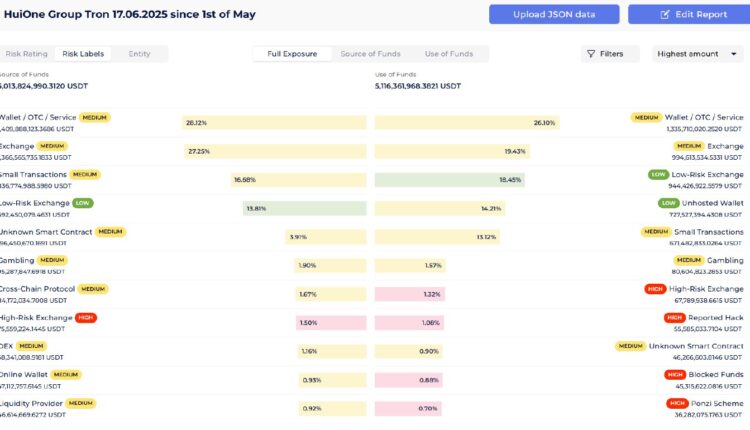Open the Full Exposure tab
This screenshot has height=430, width=750.
tap(292, 54)
